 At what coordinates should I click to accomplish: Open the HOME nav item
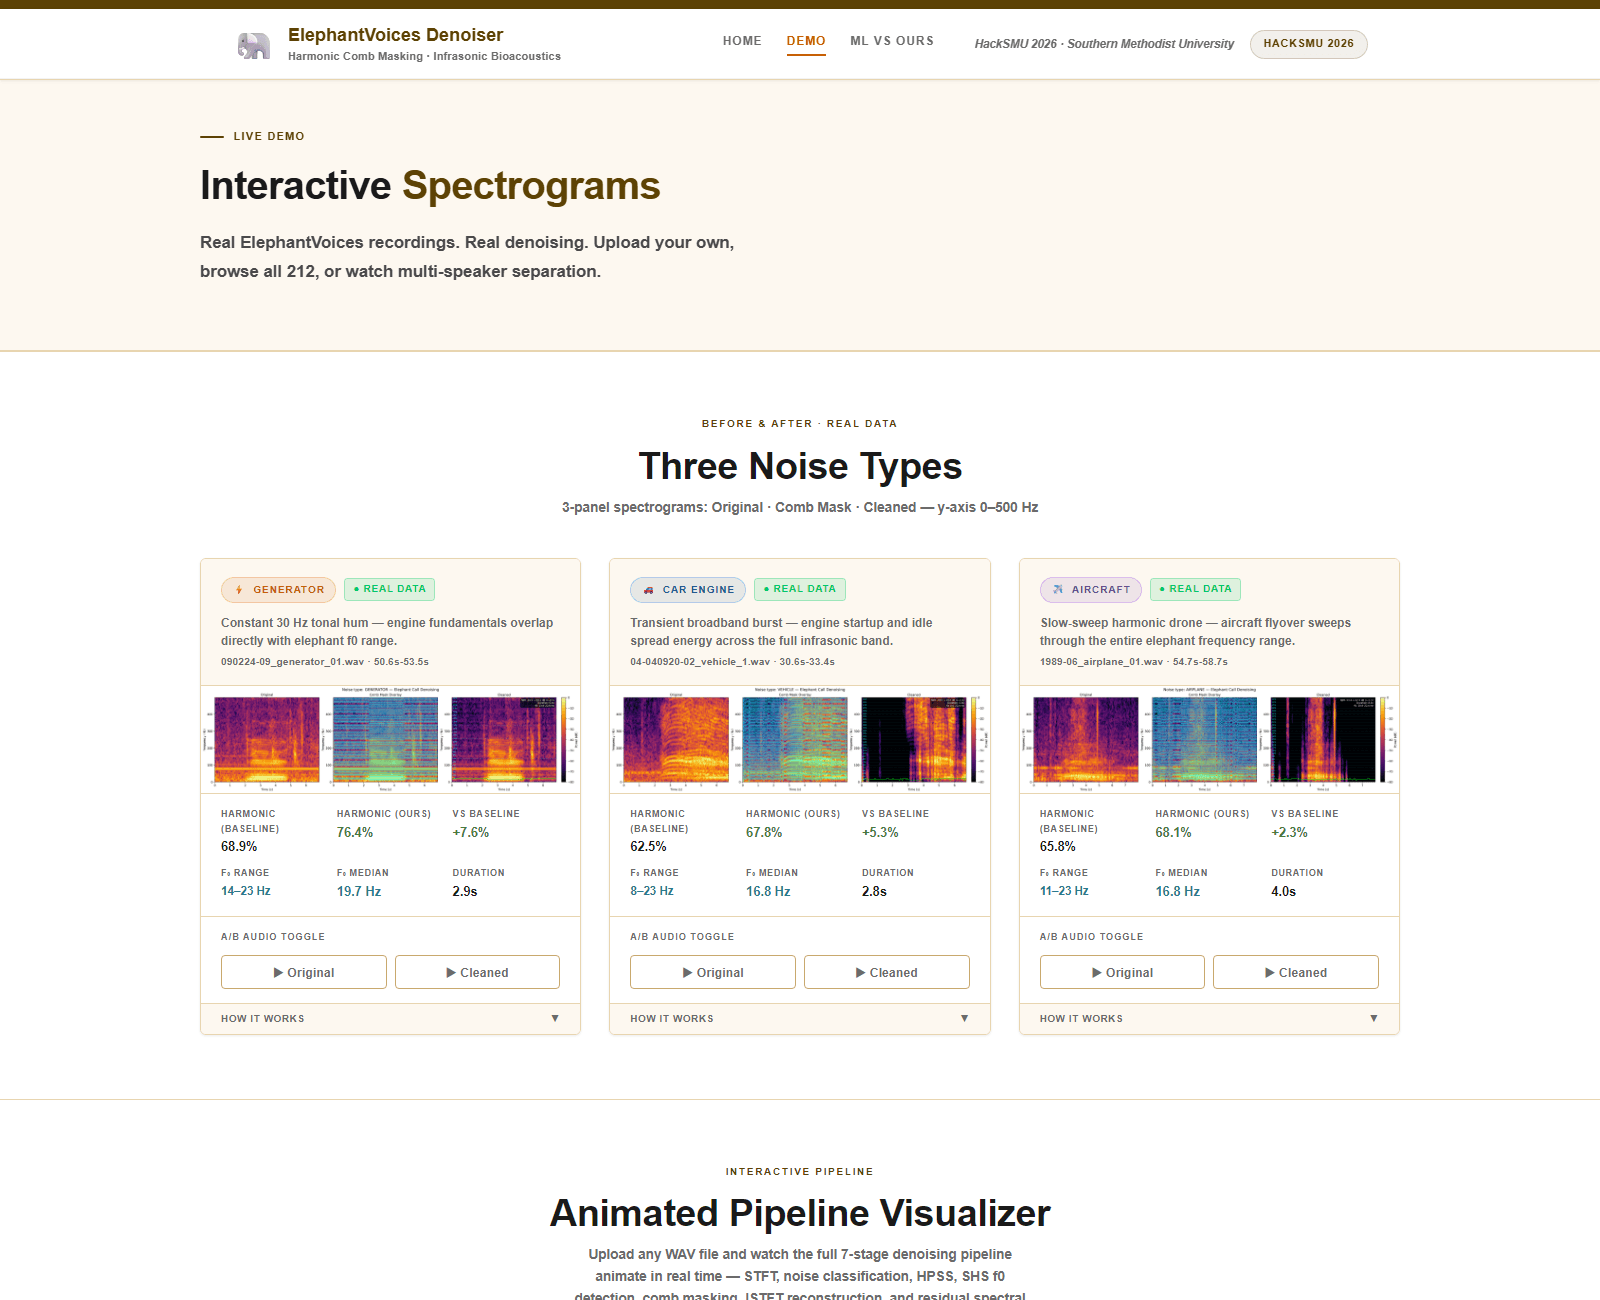click(742, 41)
